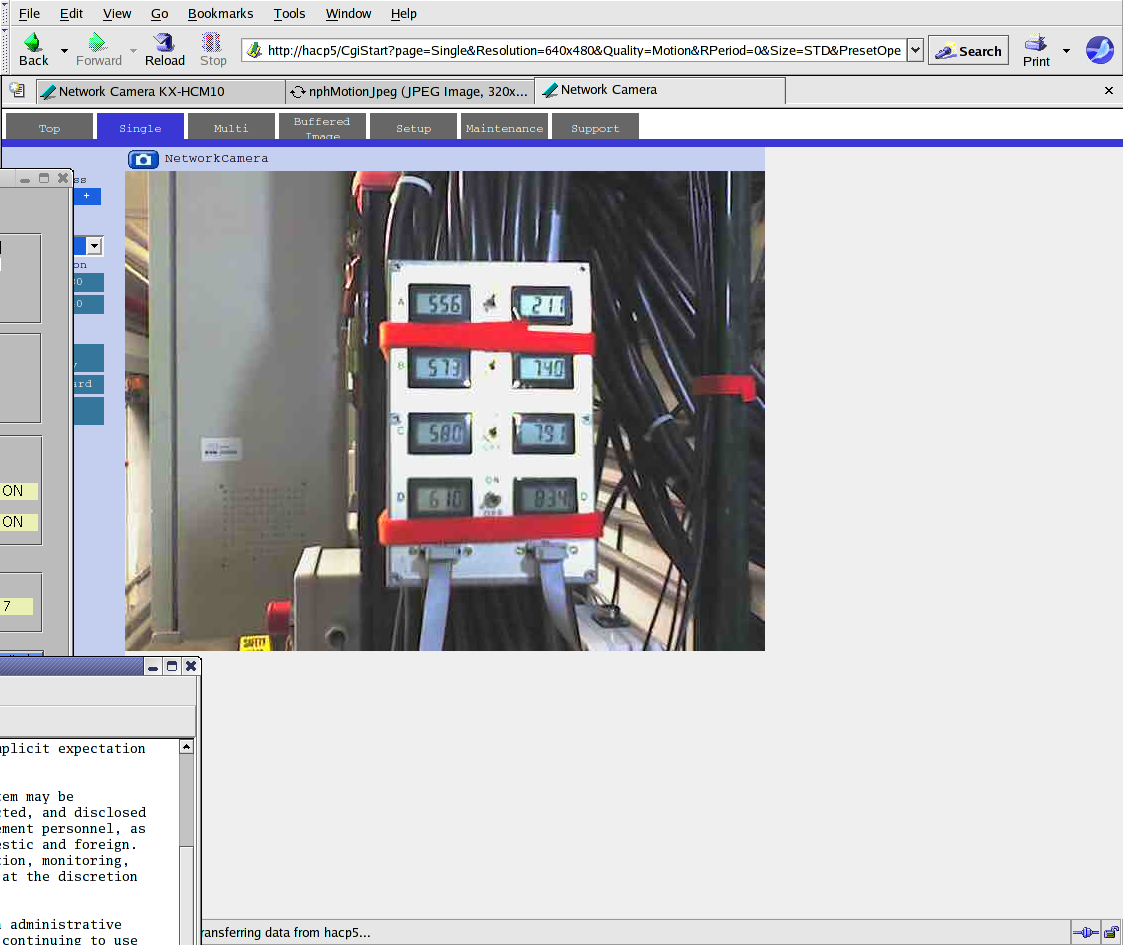Image resolution: width=1123 pixels, height=945 pixels.
Task: Switch to Network Camera KX-HCM10 tab
Action: pos(160,92)
